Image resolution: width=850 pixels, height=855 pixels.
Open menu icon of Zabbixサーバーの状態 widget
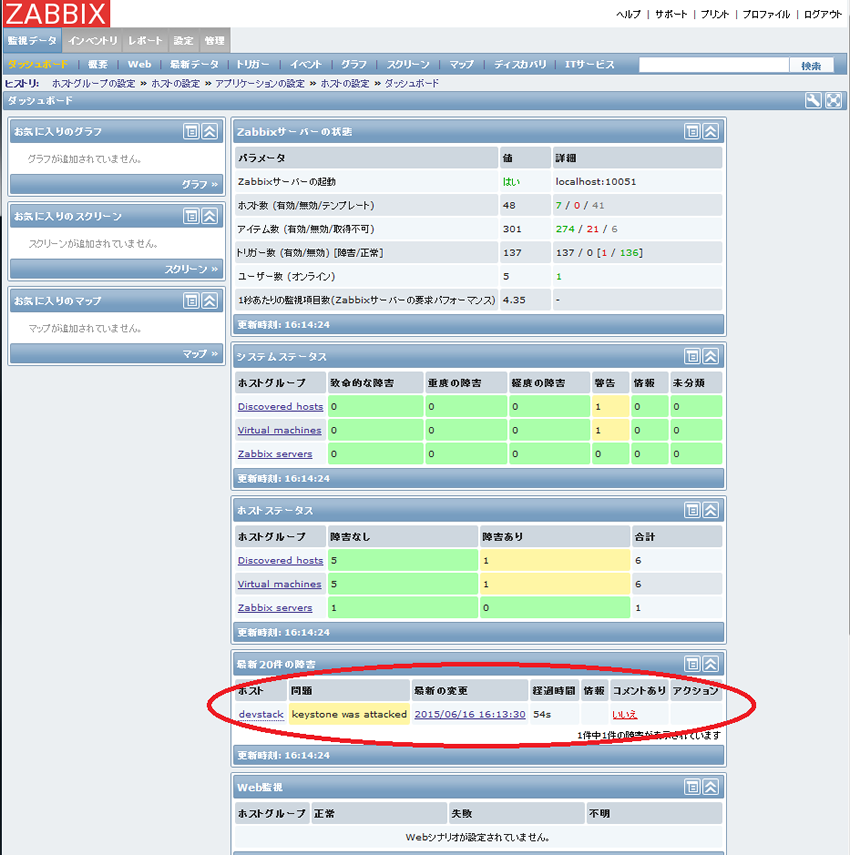pyautogui.click(x=692, y=131)
